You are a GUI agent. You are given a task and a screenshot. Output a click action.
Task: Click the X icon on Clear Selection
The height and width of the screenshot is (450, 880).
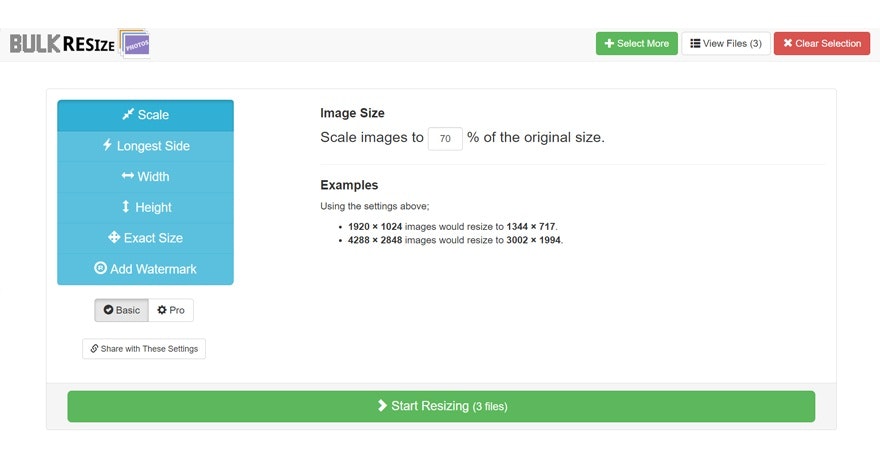point(788,44)
